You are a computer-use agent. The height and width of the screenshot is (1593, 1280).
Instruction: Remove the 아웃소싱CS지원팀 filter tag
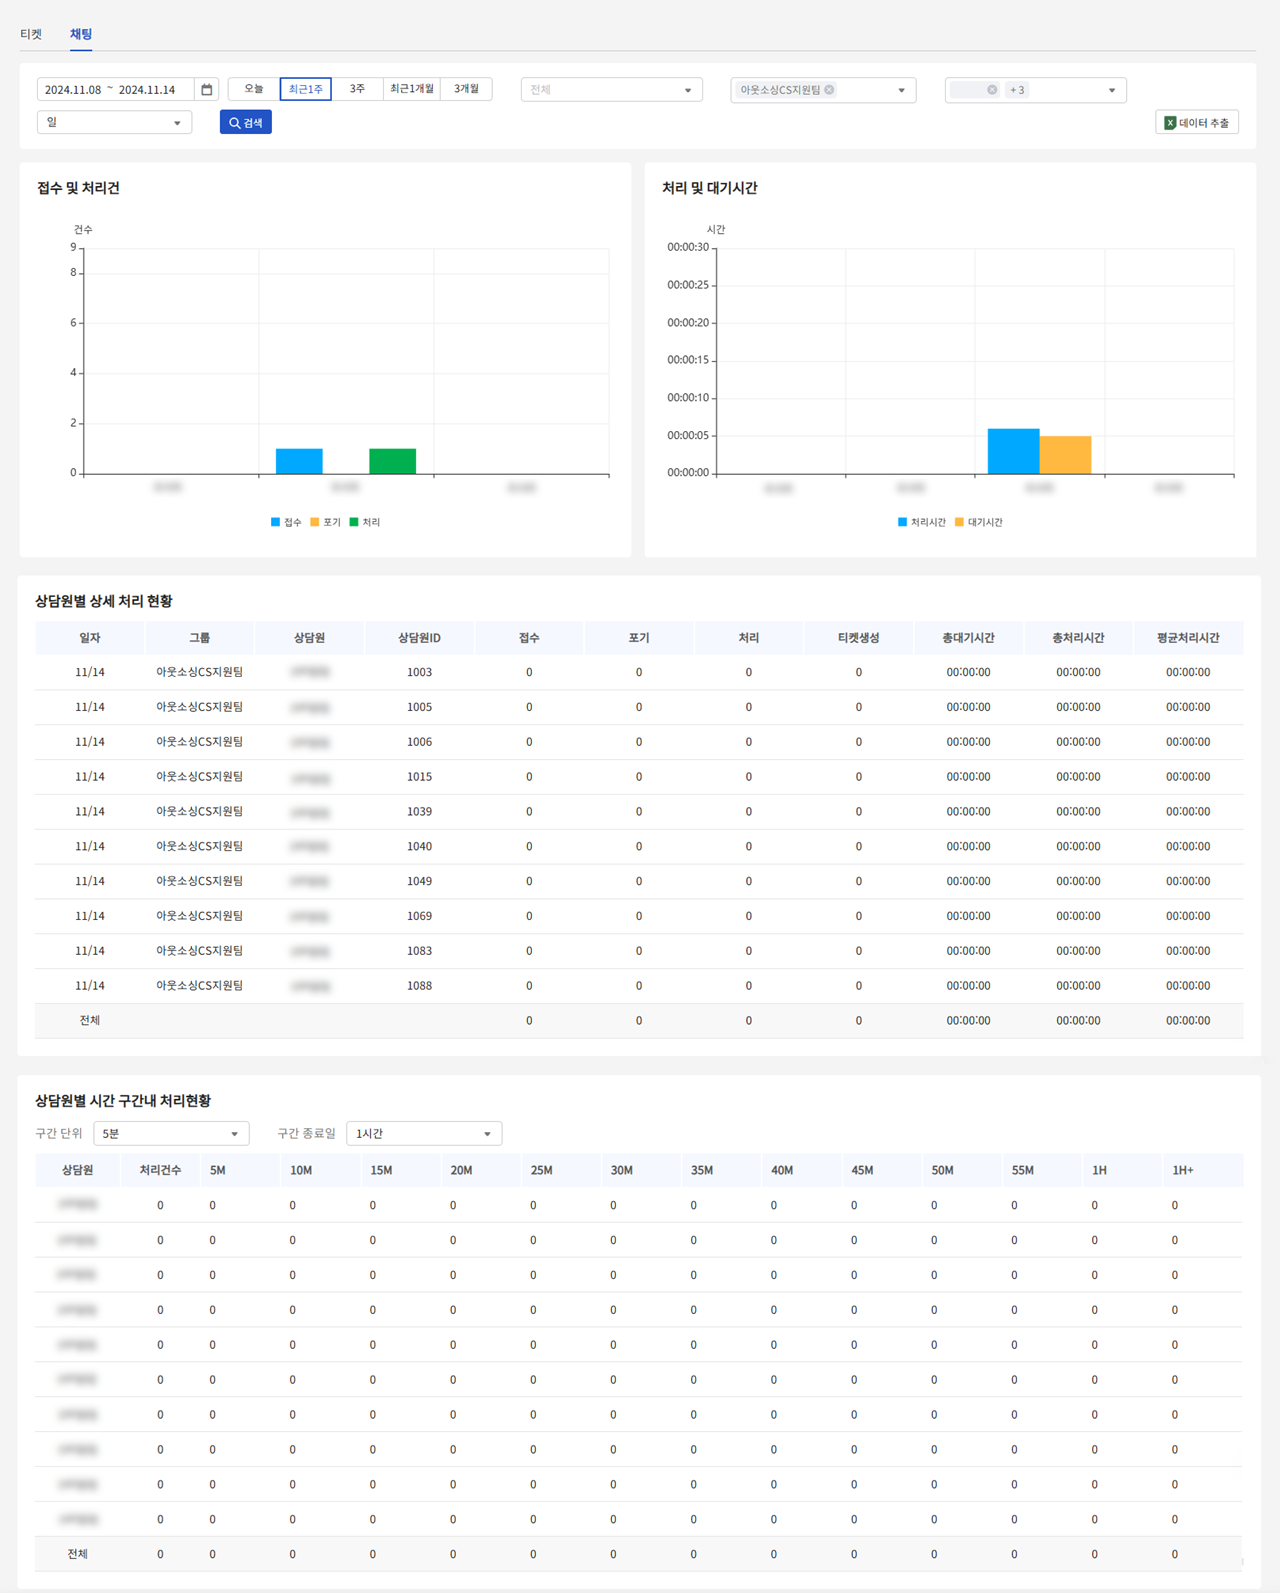(829, 90)
